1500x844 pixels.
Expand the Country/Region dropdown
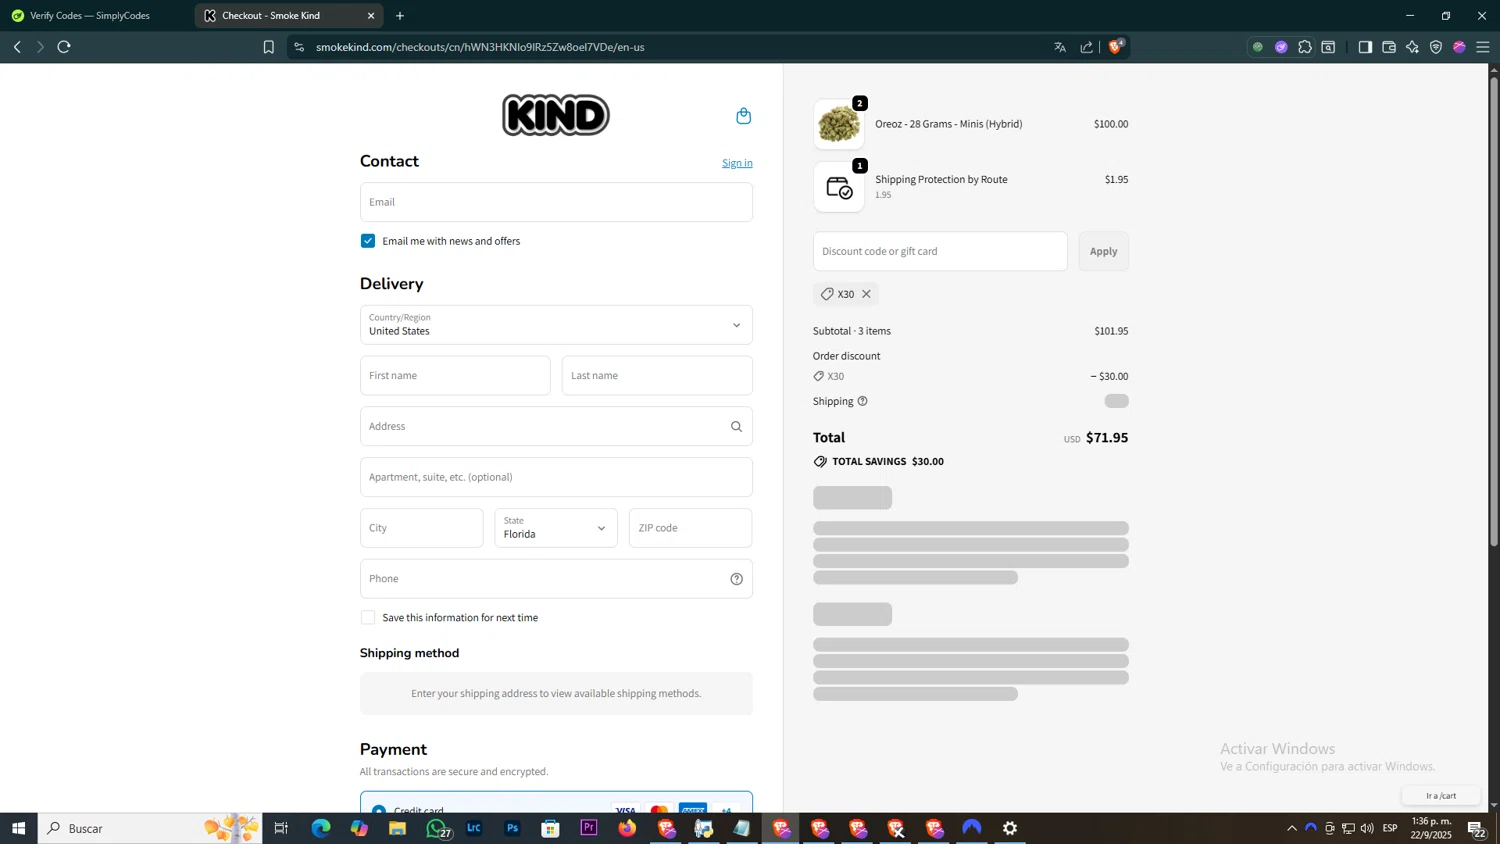556,325
